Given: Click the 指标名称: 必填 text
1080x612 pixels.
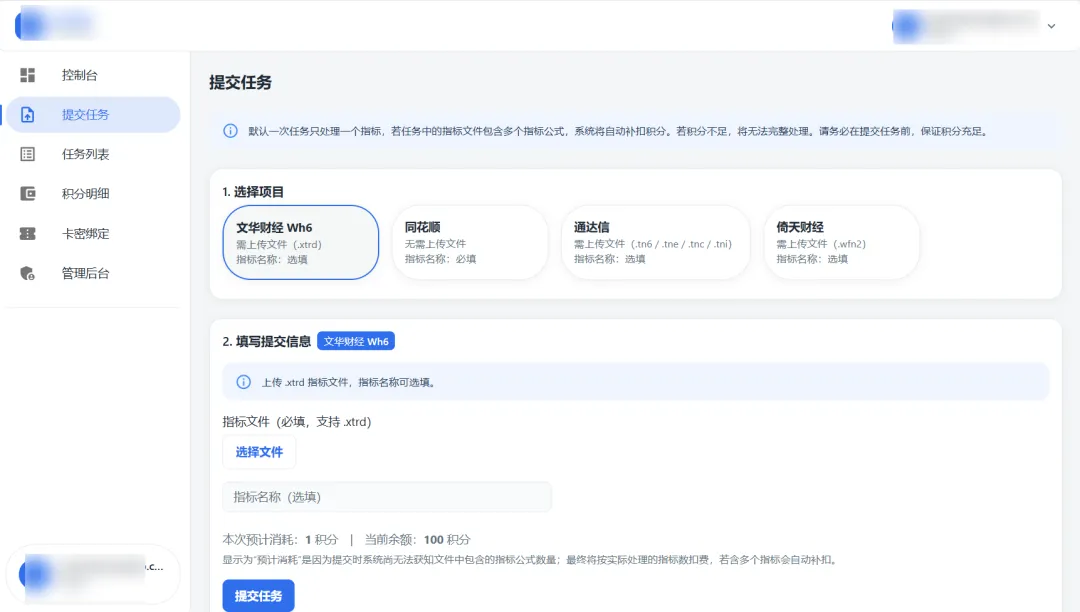Looking at the screenshot, I should 440,259.
